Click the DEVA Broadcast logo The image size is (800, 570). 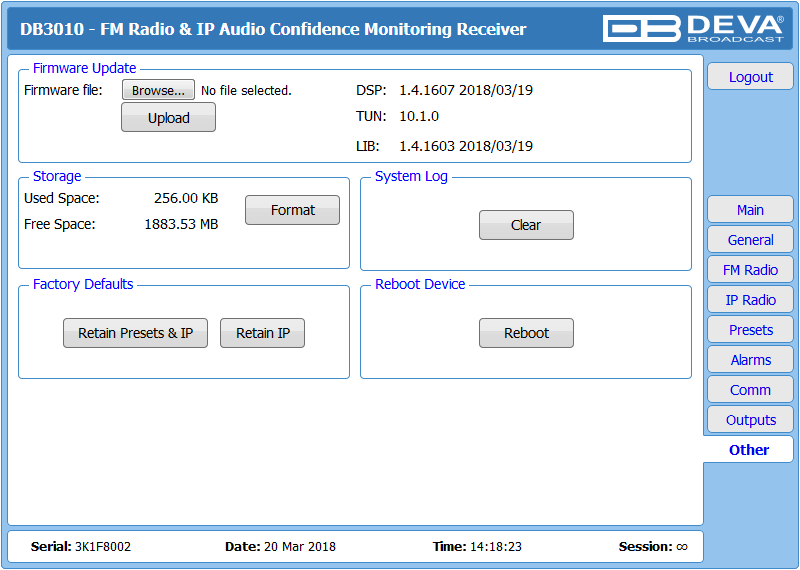click(x=693, y=28)
